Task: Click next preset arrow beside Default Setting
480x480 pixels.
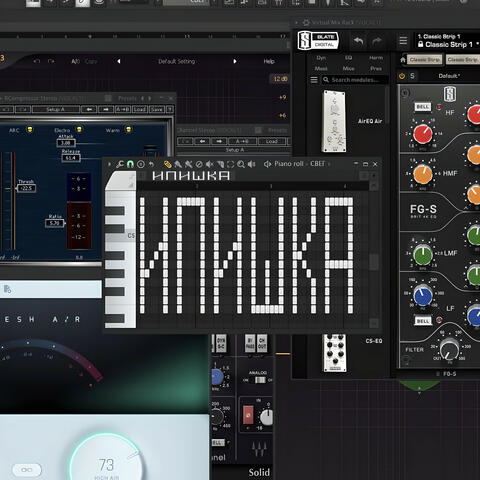Action: tap(235, 61)
